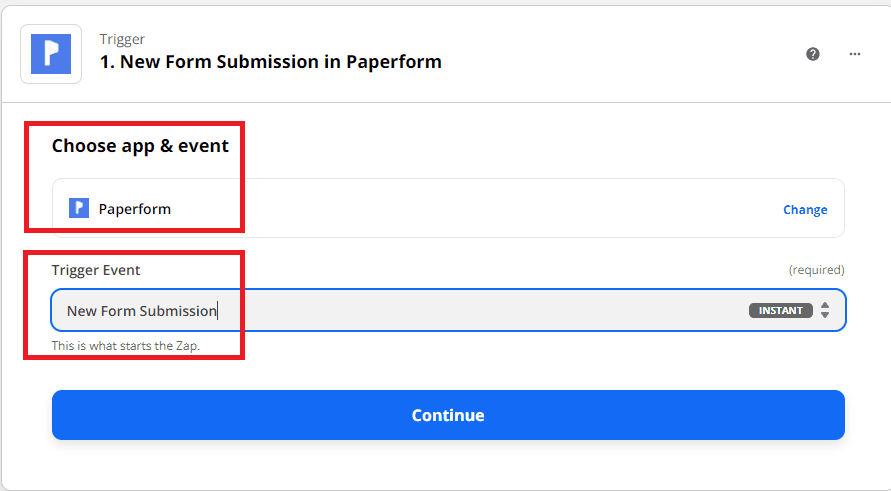891x491 pixels.
Task: Collapse the 'Choose app & event' section heading
Action: click(140, 146)
